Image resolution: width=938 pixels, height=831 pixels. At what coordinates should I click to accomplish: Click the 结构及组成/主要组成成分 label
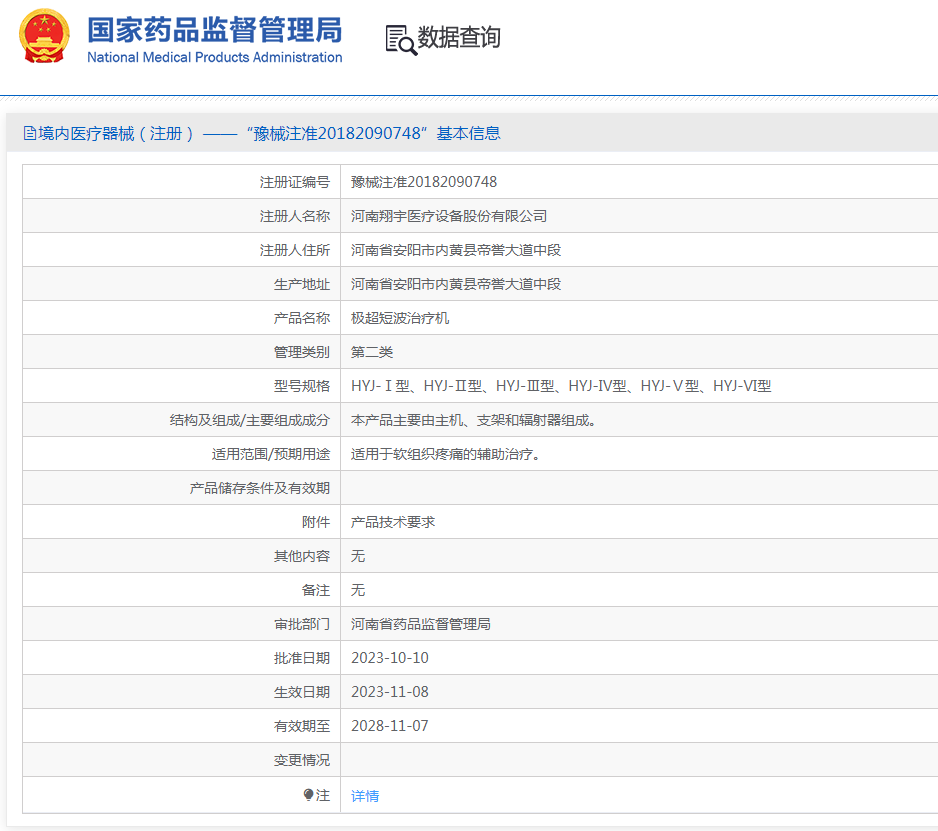(250, 421)
